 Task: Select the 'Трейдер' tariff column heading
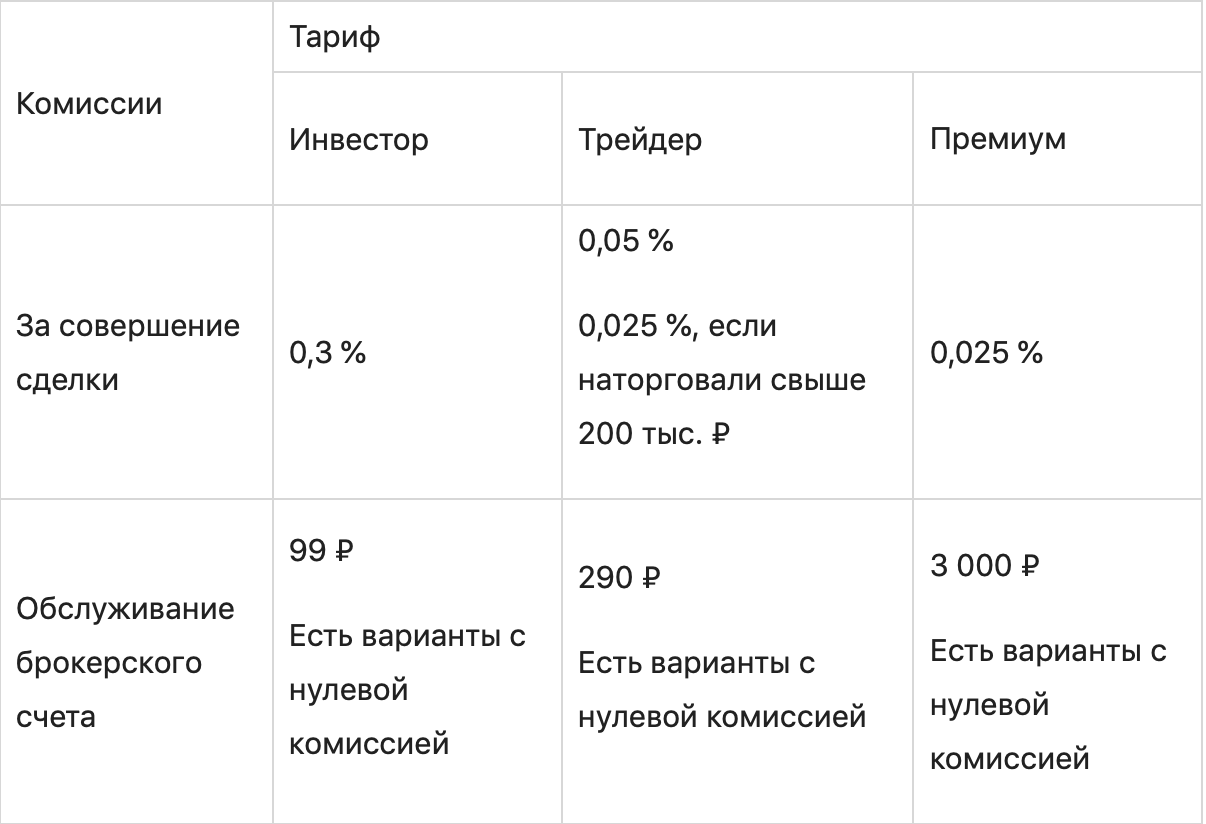click(640, 139)
